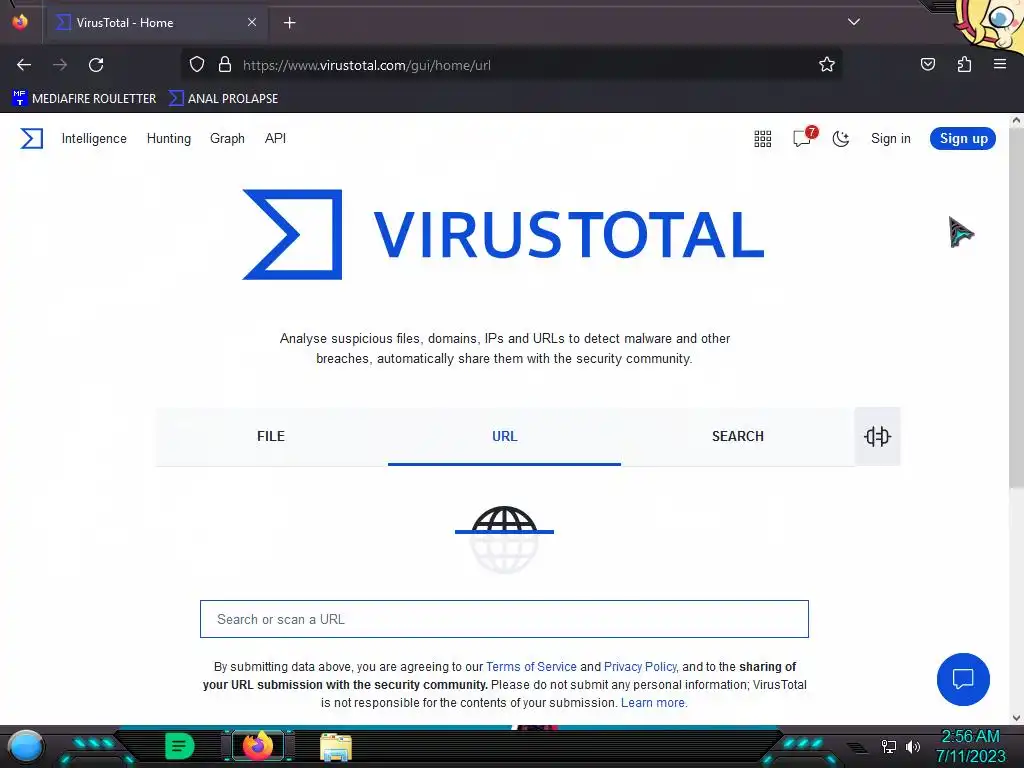
Task: Switch to the SEARCH tab
Action: (738, 436)
